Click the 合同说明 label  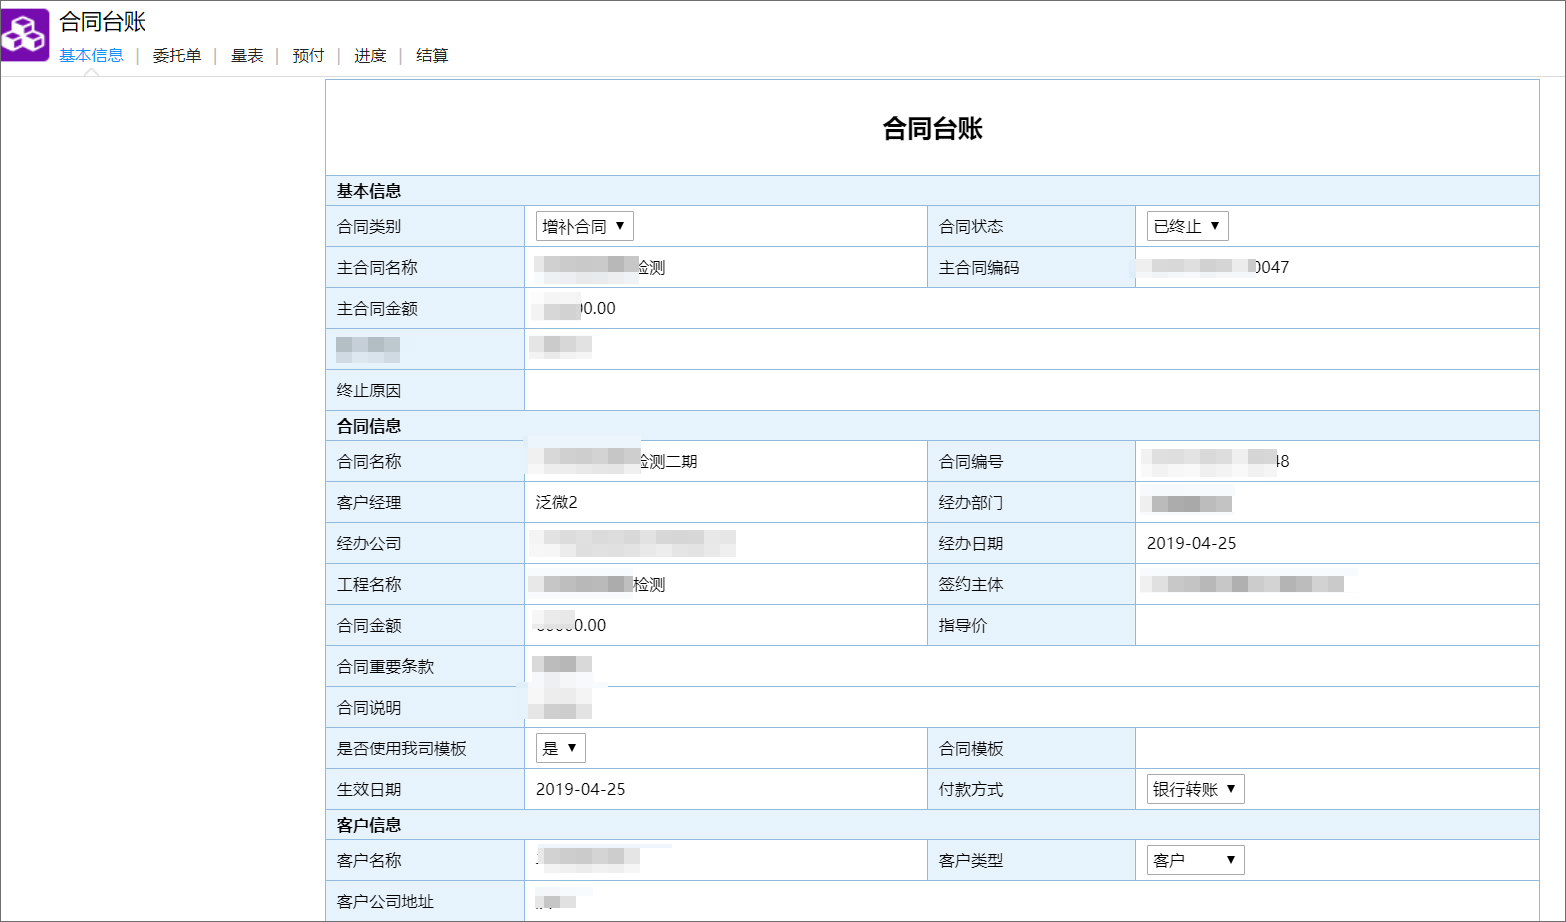coord(369,707)
